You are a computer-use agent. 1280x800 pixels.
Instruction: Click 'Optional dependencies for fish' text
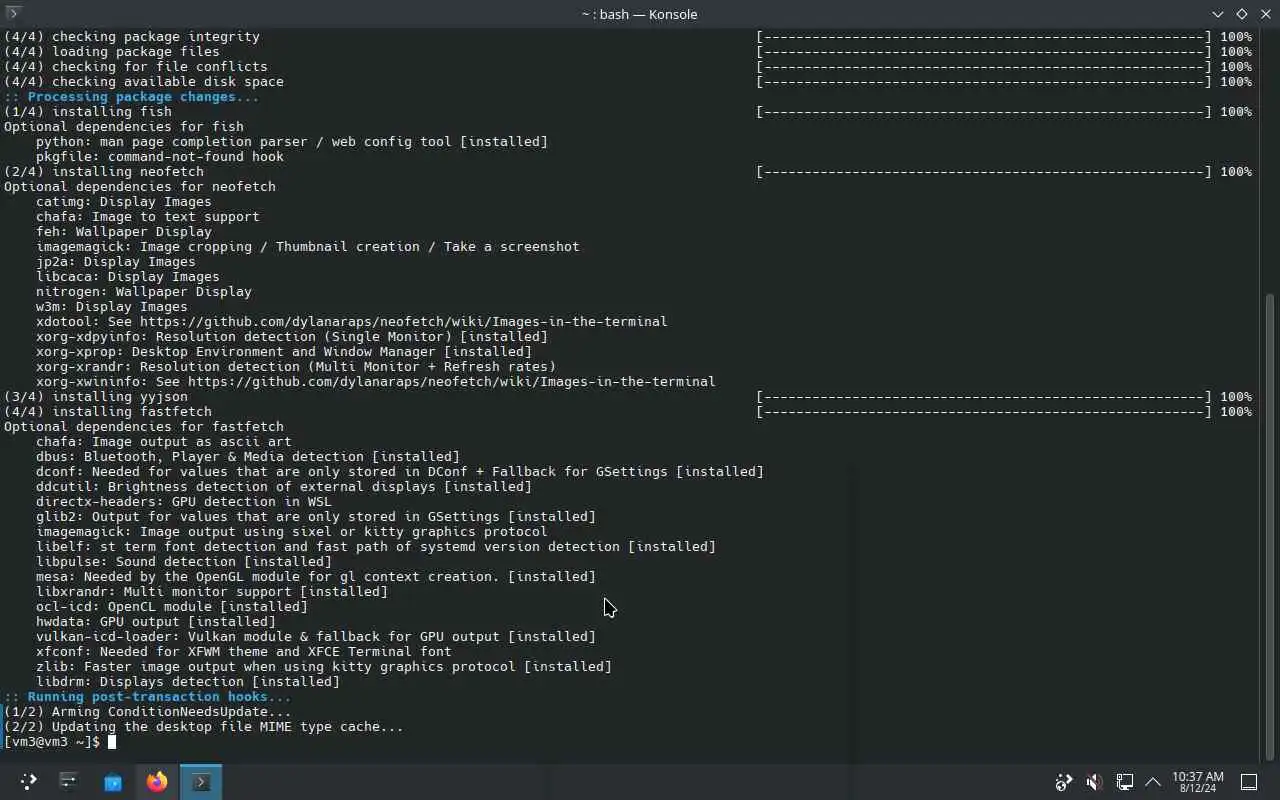pos(124,127)
